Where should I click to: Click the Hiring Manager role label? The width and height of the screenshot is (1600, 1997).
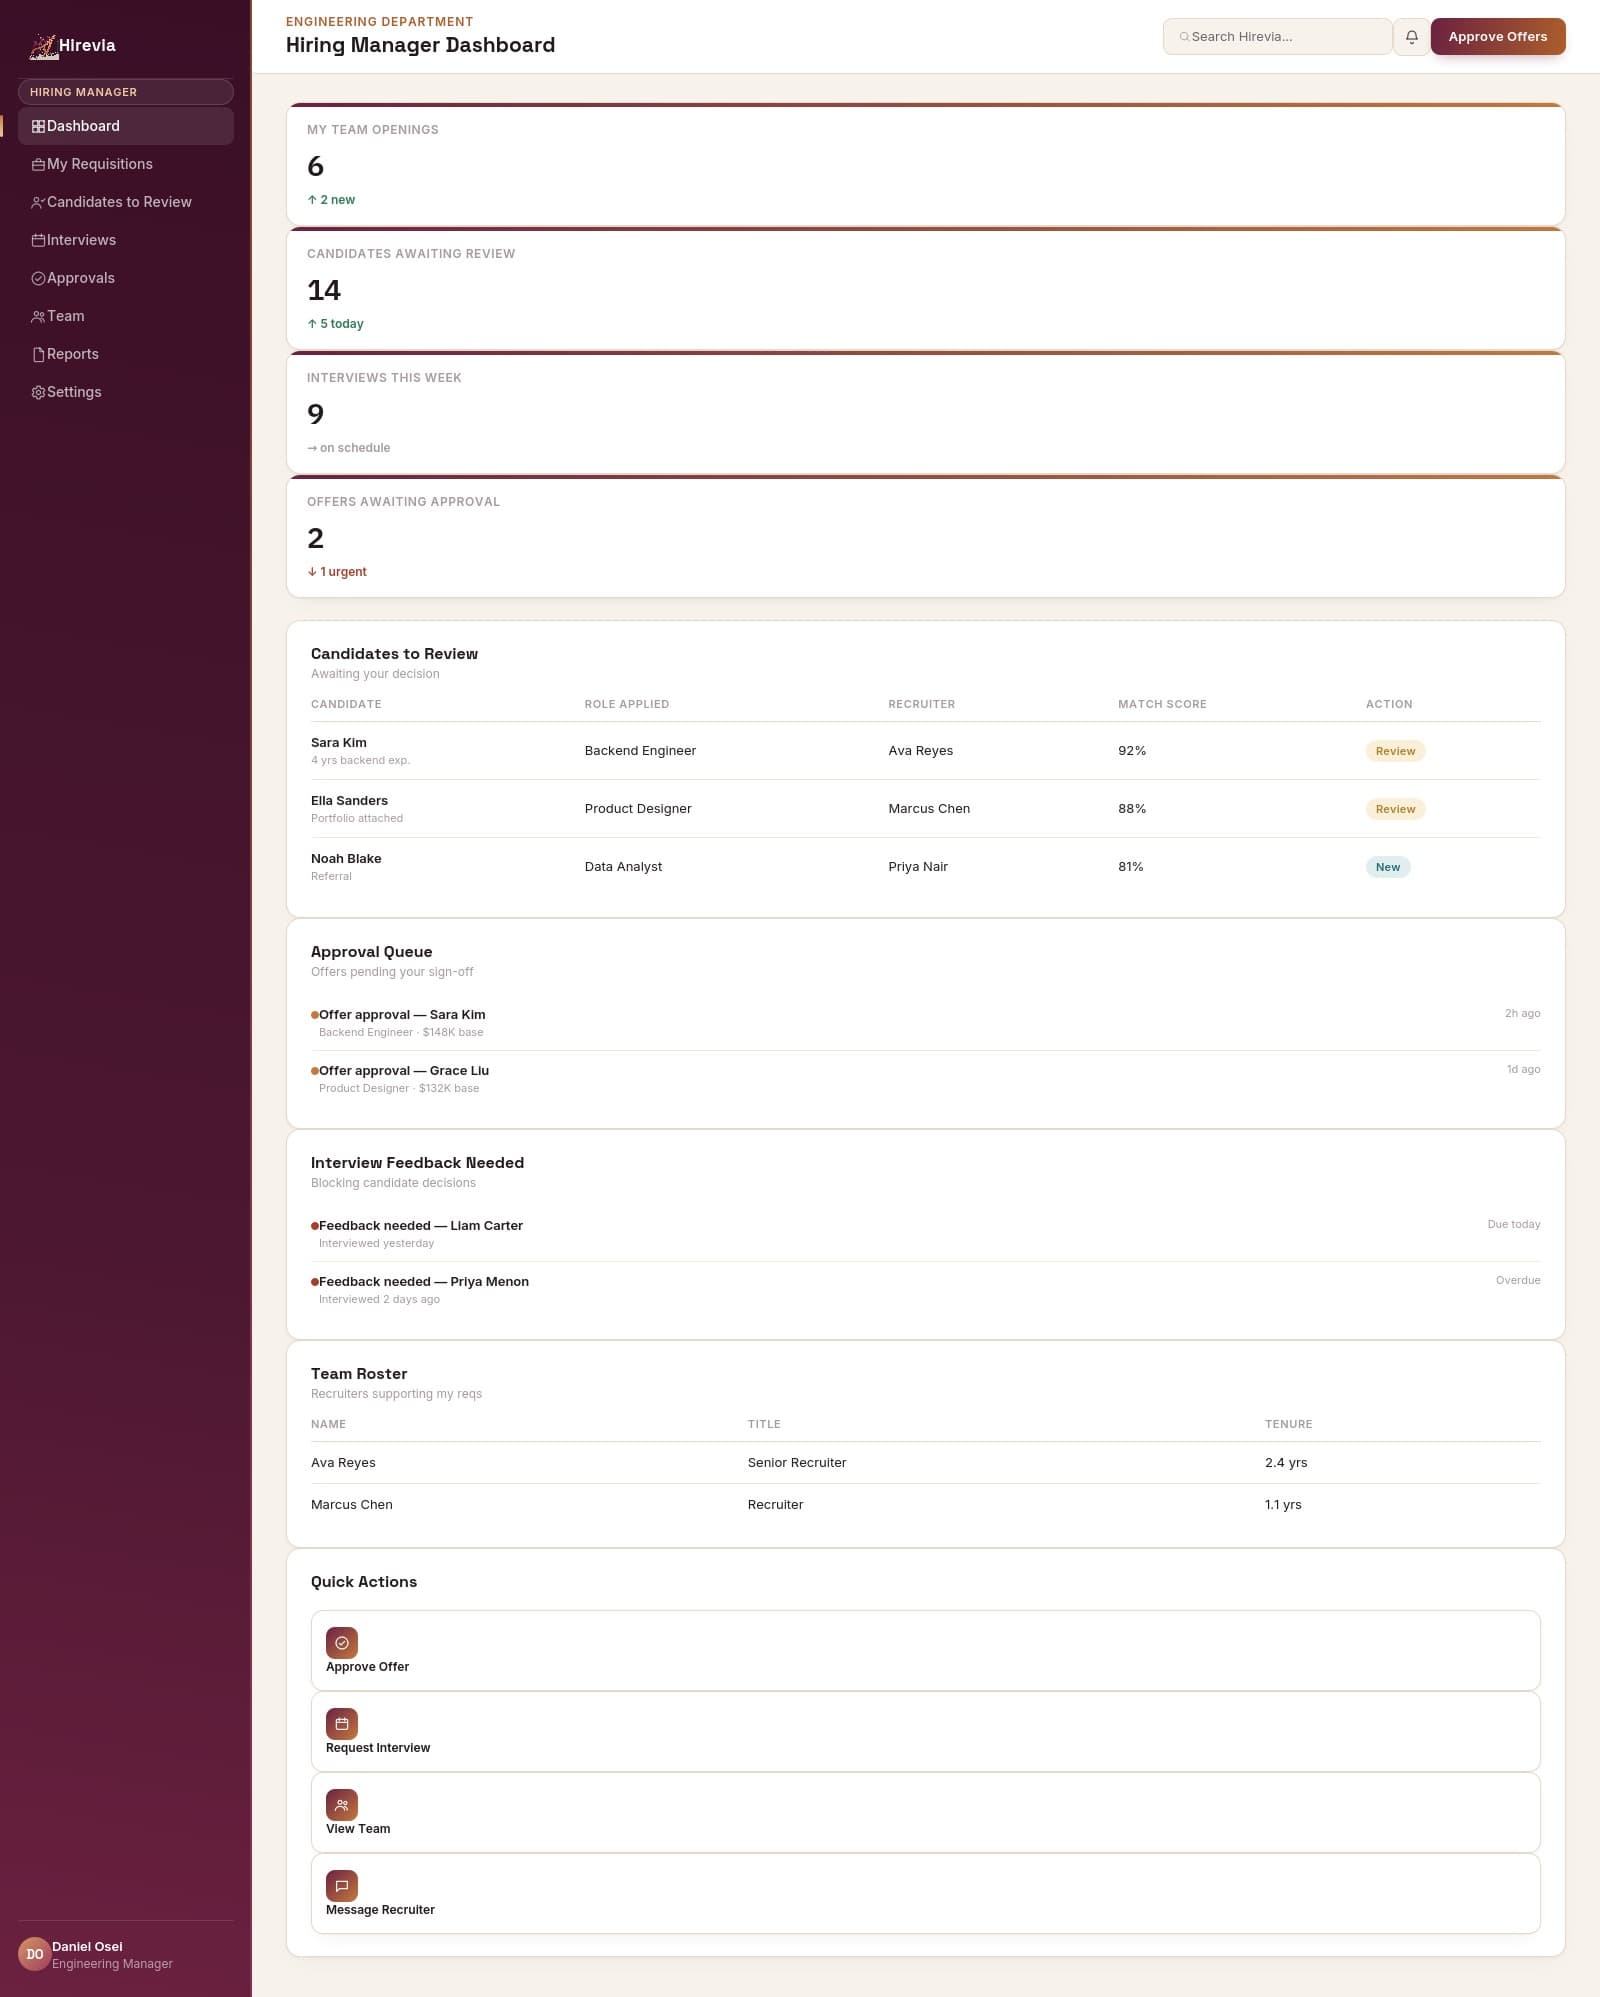pos(126,92)
